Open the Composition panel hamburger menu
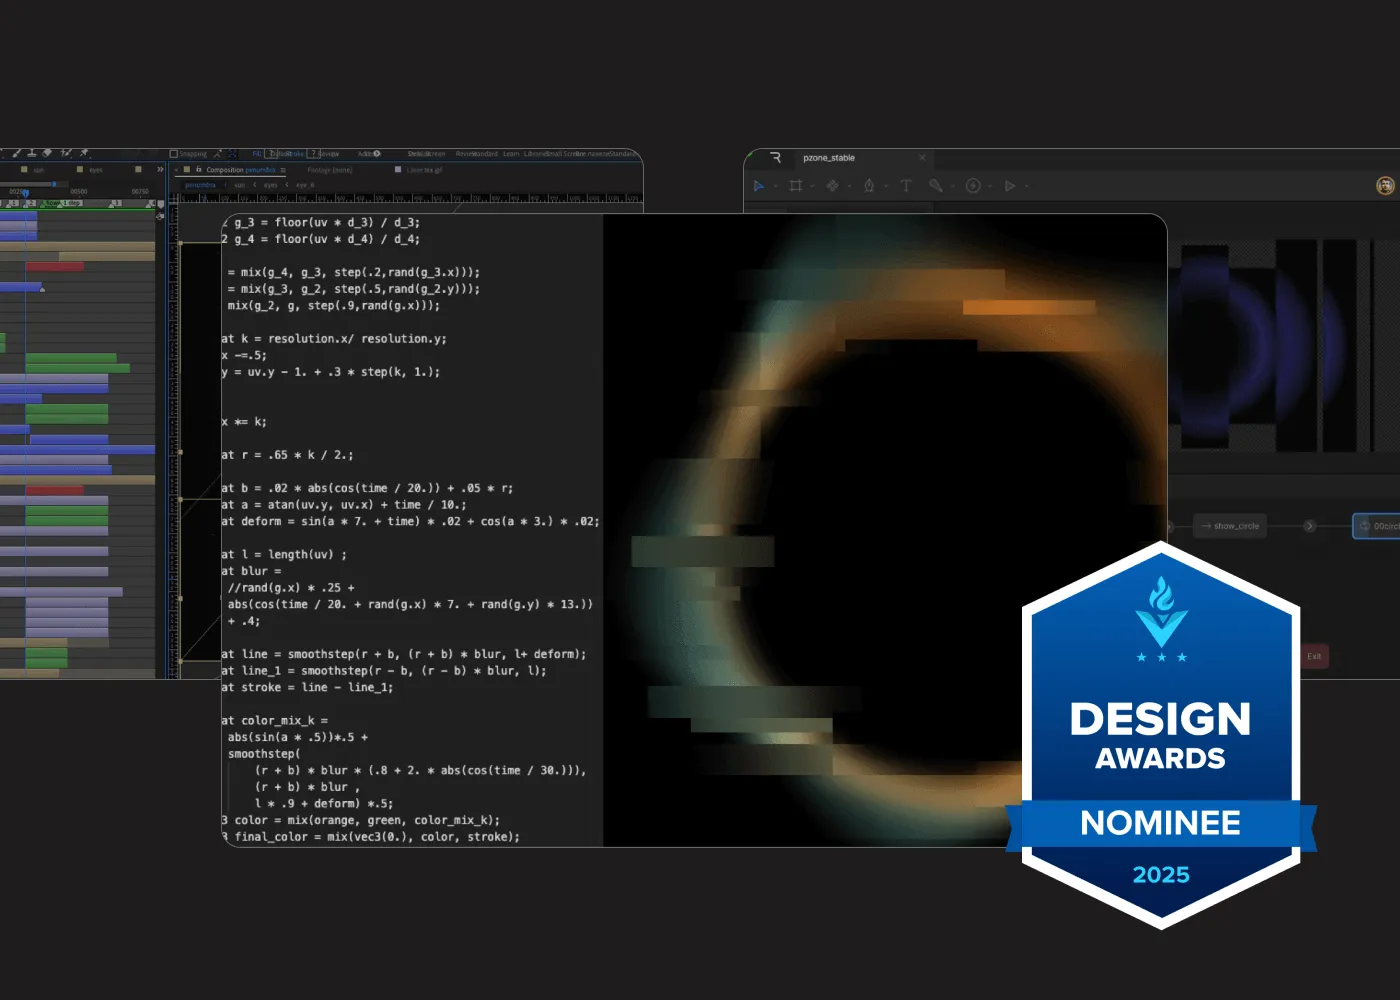Image resolution: width=1400 pixels, height=1000 pixels. (x=283, y=170)
